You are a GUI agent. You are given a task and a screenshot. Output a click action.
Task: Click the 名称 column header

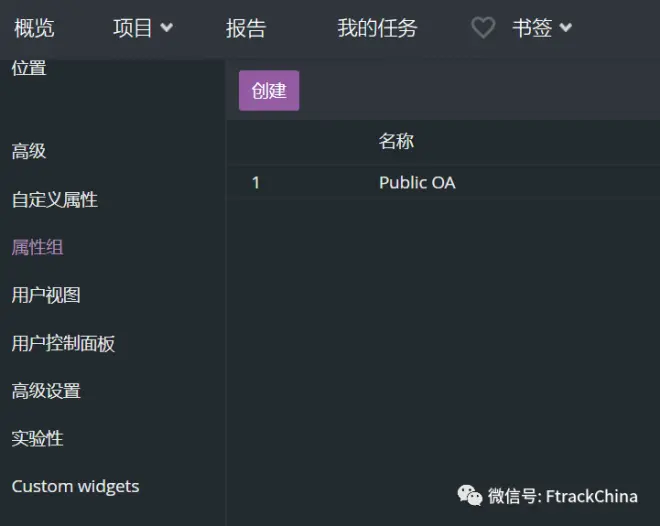click(396, 141)
